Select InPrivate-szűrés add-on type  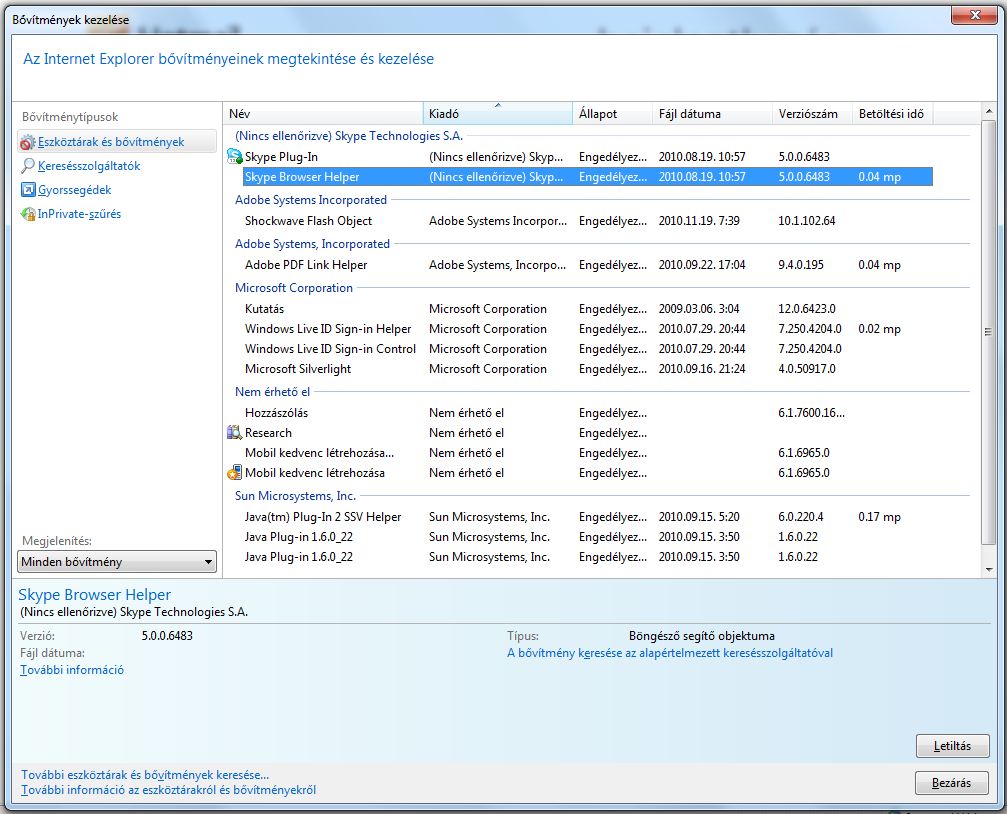click(79, 214)
